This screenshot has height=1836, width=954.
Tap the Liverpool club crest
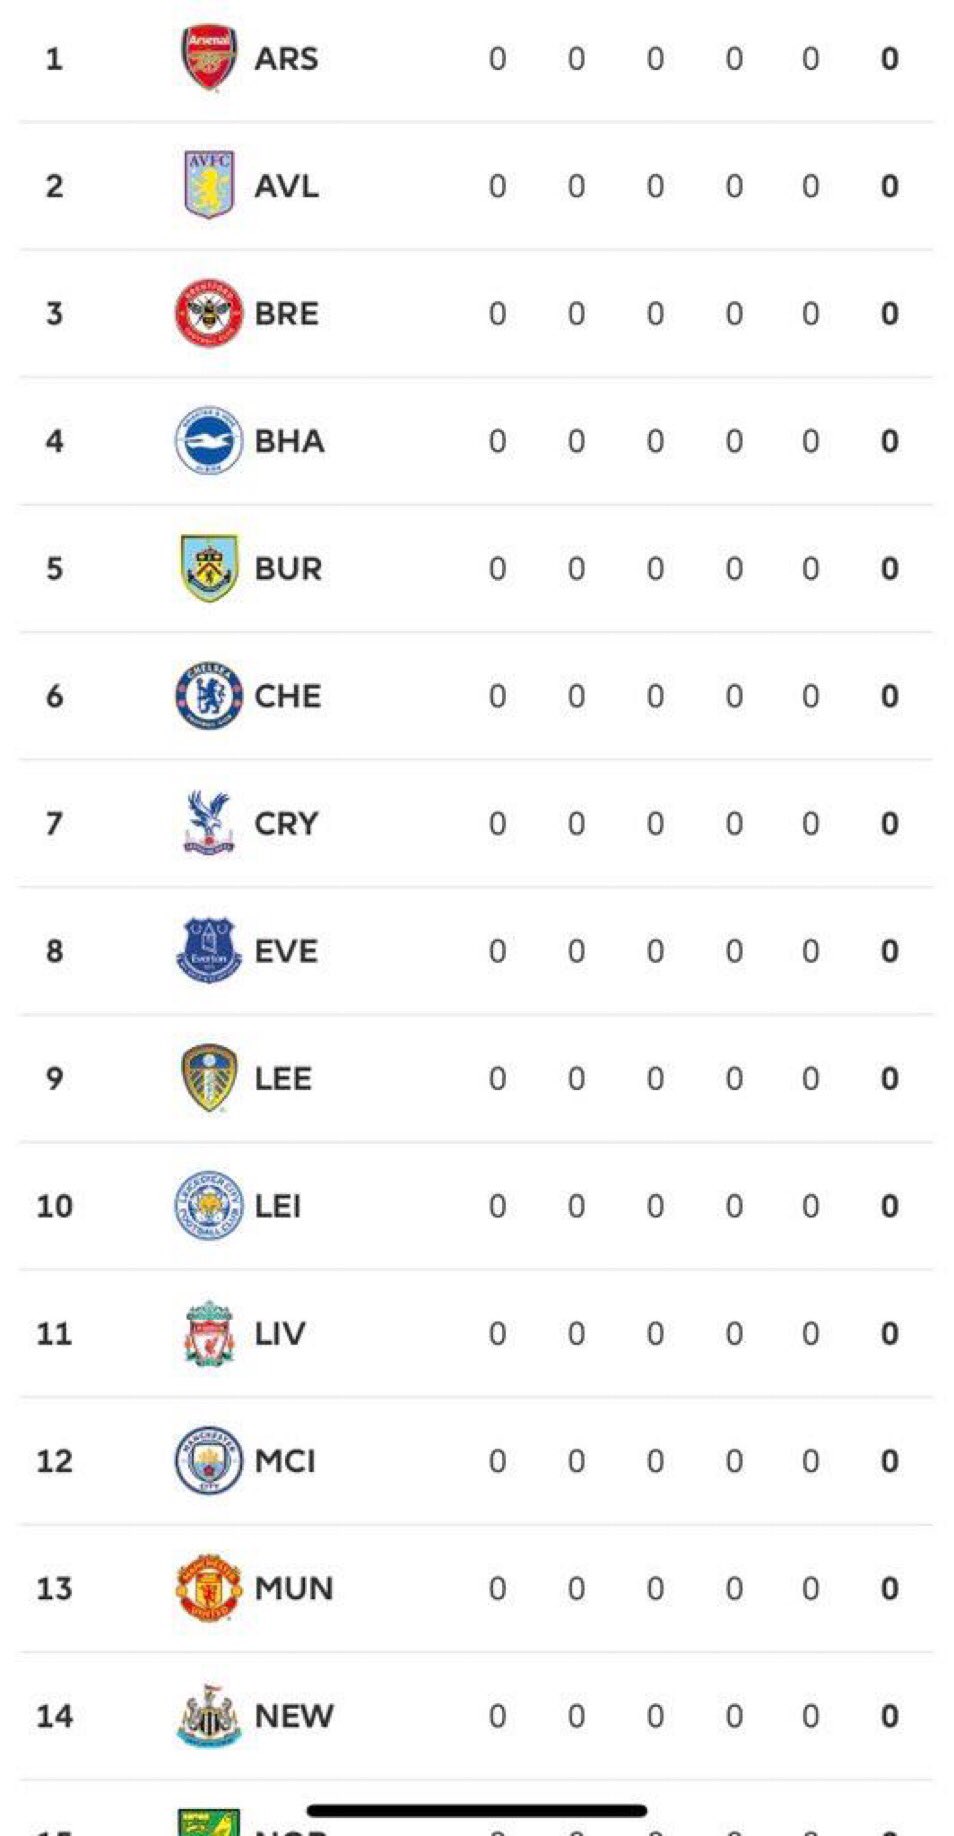pyautogui.click(x=208, y=1333)
